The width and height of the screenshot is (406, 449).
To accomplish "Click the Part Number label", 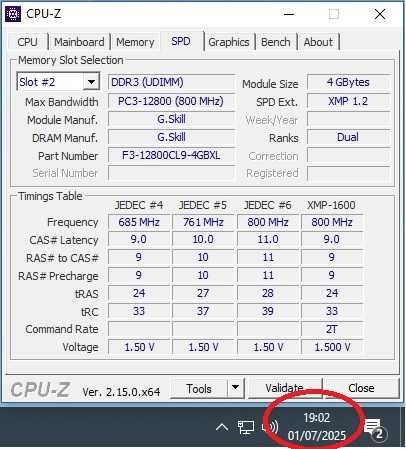I will (68, 156).
